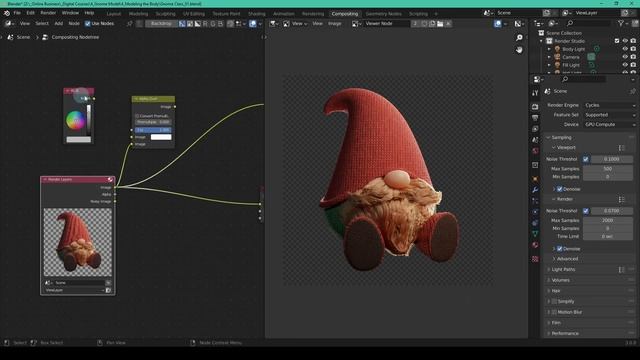This screenshot has width=640, height=360.
Task: Click the outliner search field
Action: [590, 24]
